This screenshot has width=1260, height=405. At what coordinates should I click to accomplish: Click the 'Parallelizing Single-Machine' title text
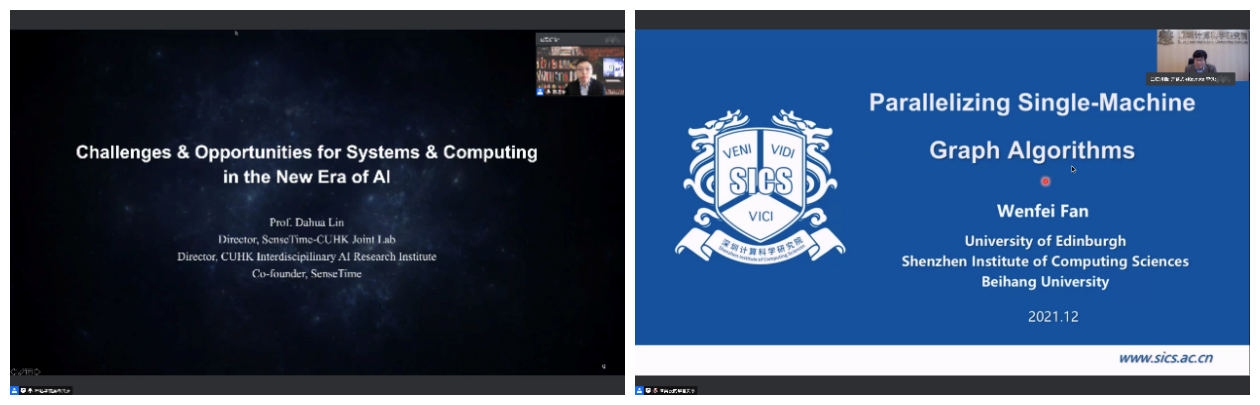1031,102
